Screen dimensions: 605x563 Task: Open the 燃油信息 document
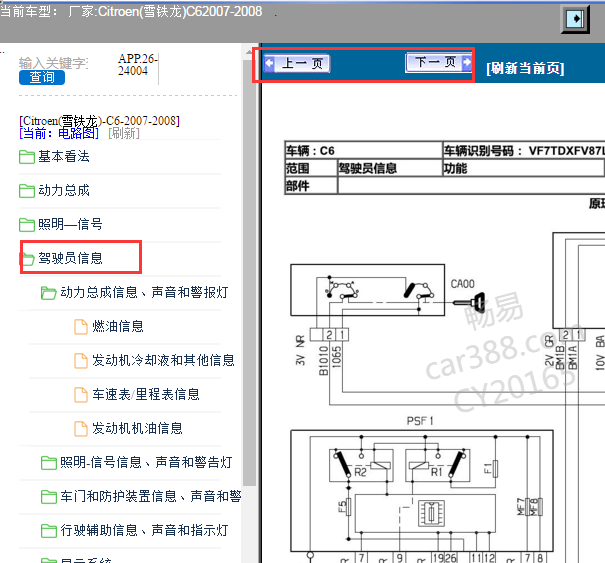click(x=118, y=326)
